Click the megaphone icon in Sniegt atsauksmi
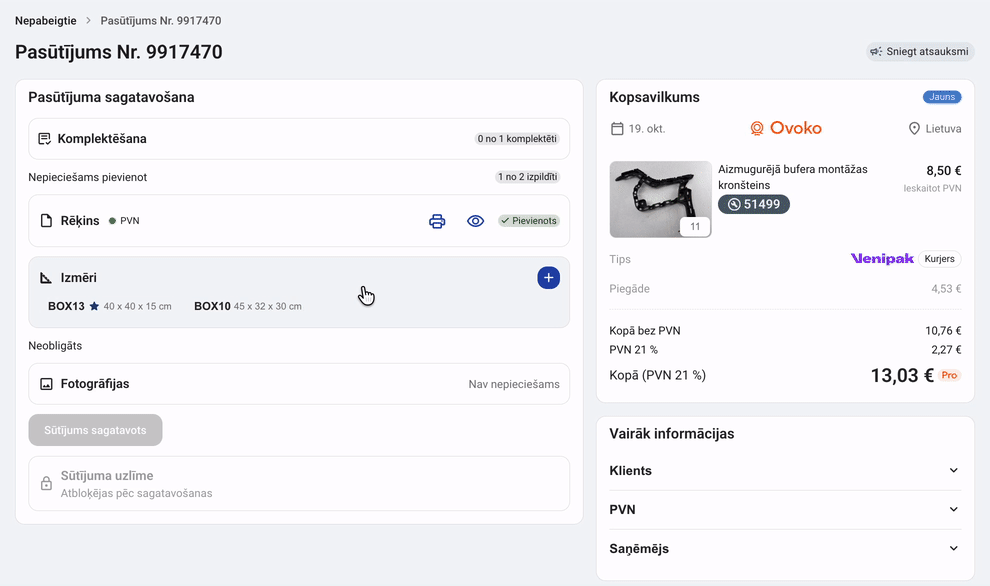This screenshot has width=990, height=586. [876, 52]
